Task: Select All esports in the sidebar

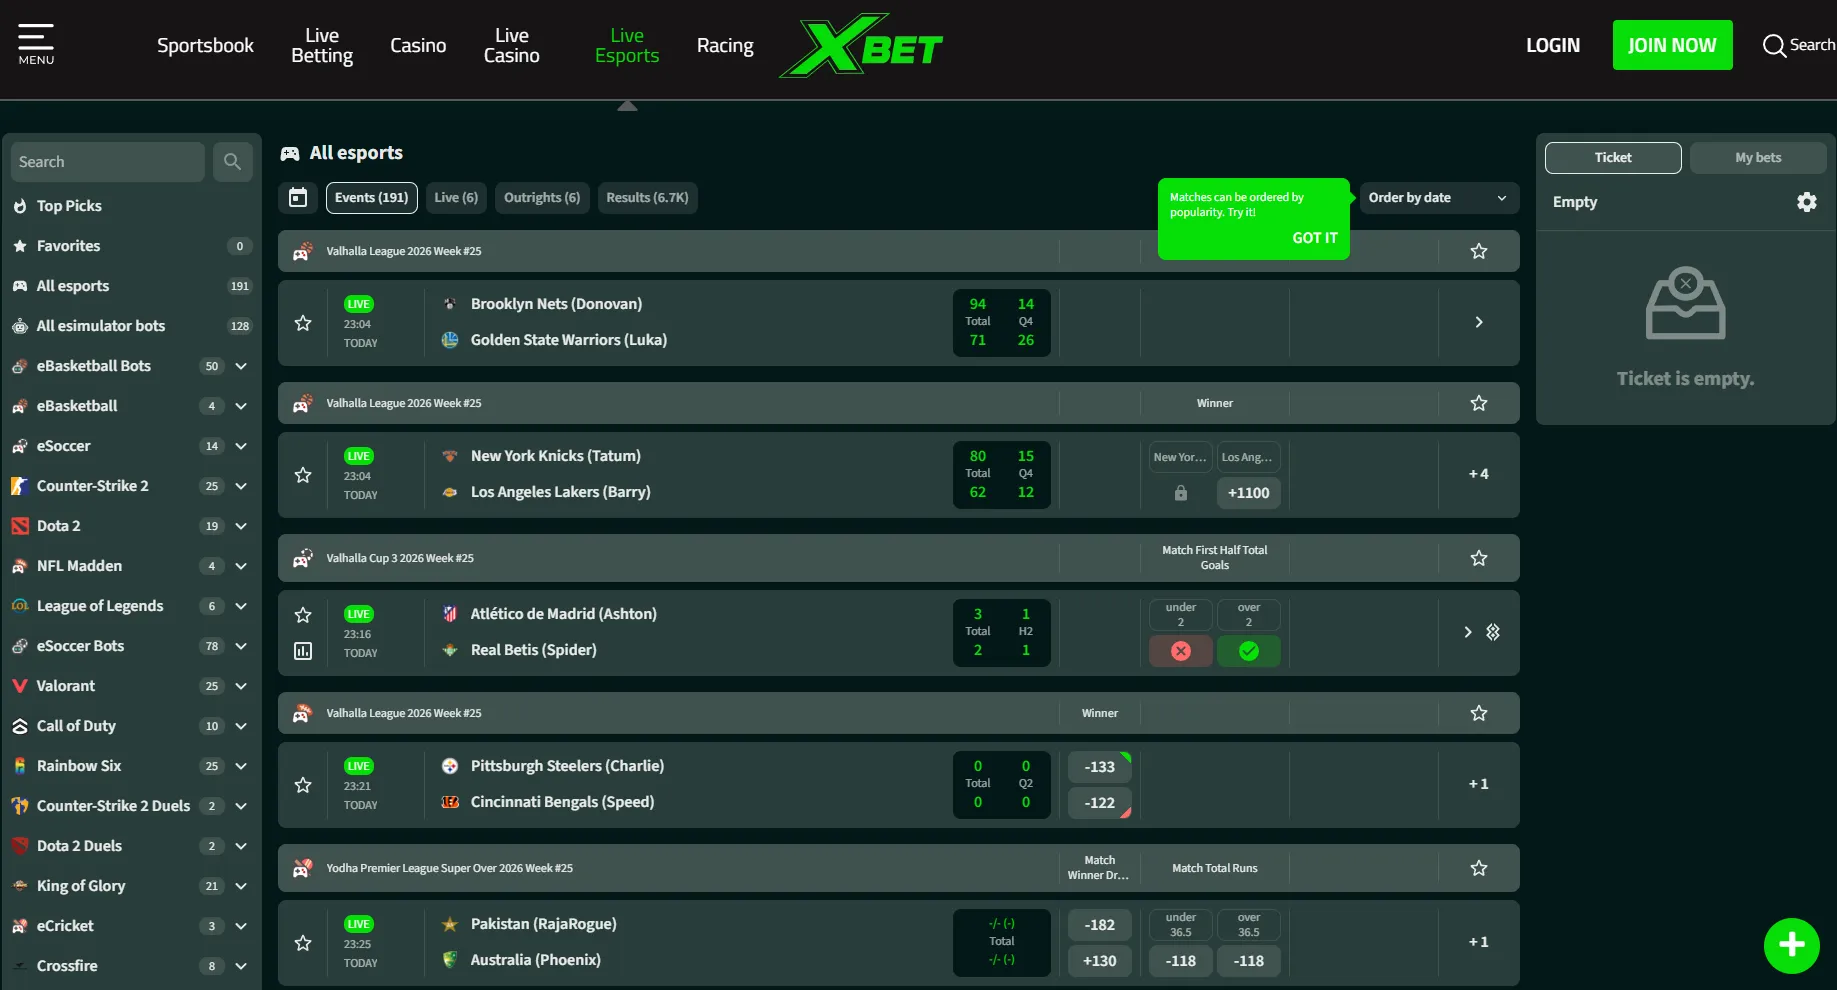Action: [131, 286]
